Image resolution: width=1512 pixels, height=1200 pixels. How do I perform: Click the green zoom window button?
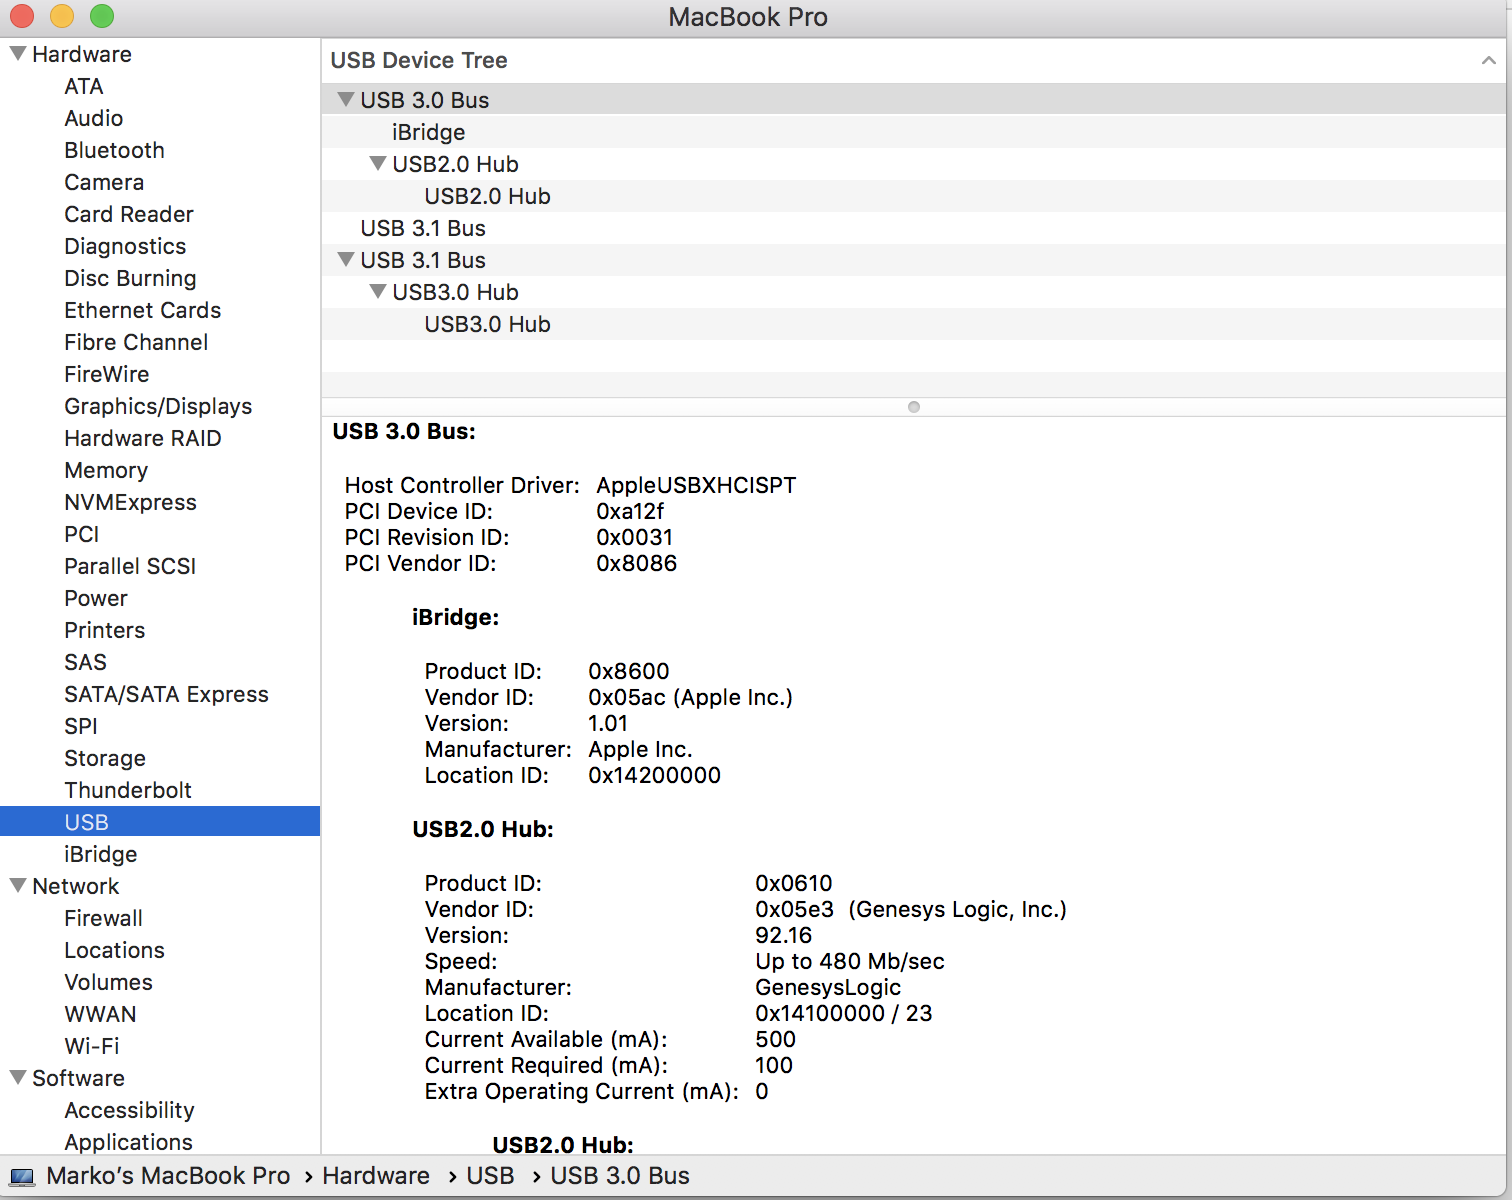tap(102, 16)
